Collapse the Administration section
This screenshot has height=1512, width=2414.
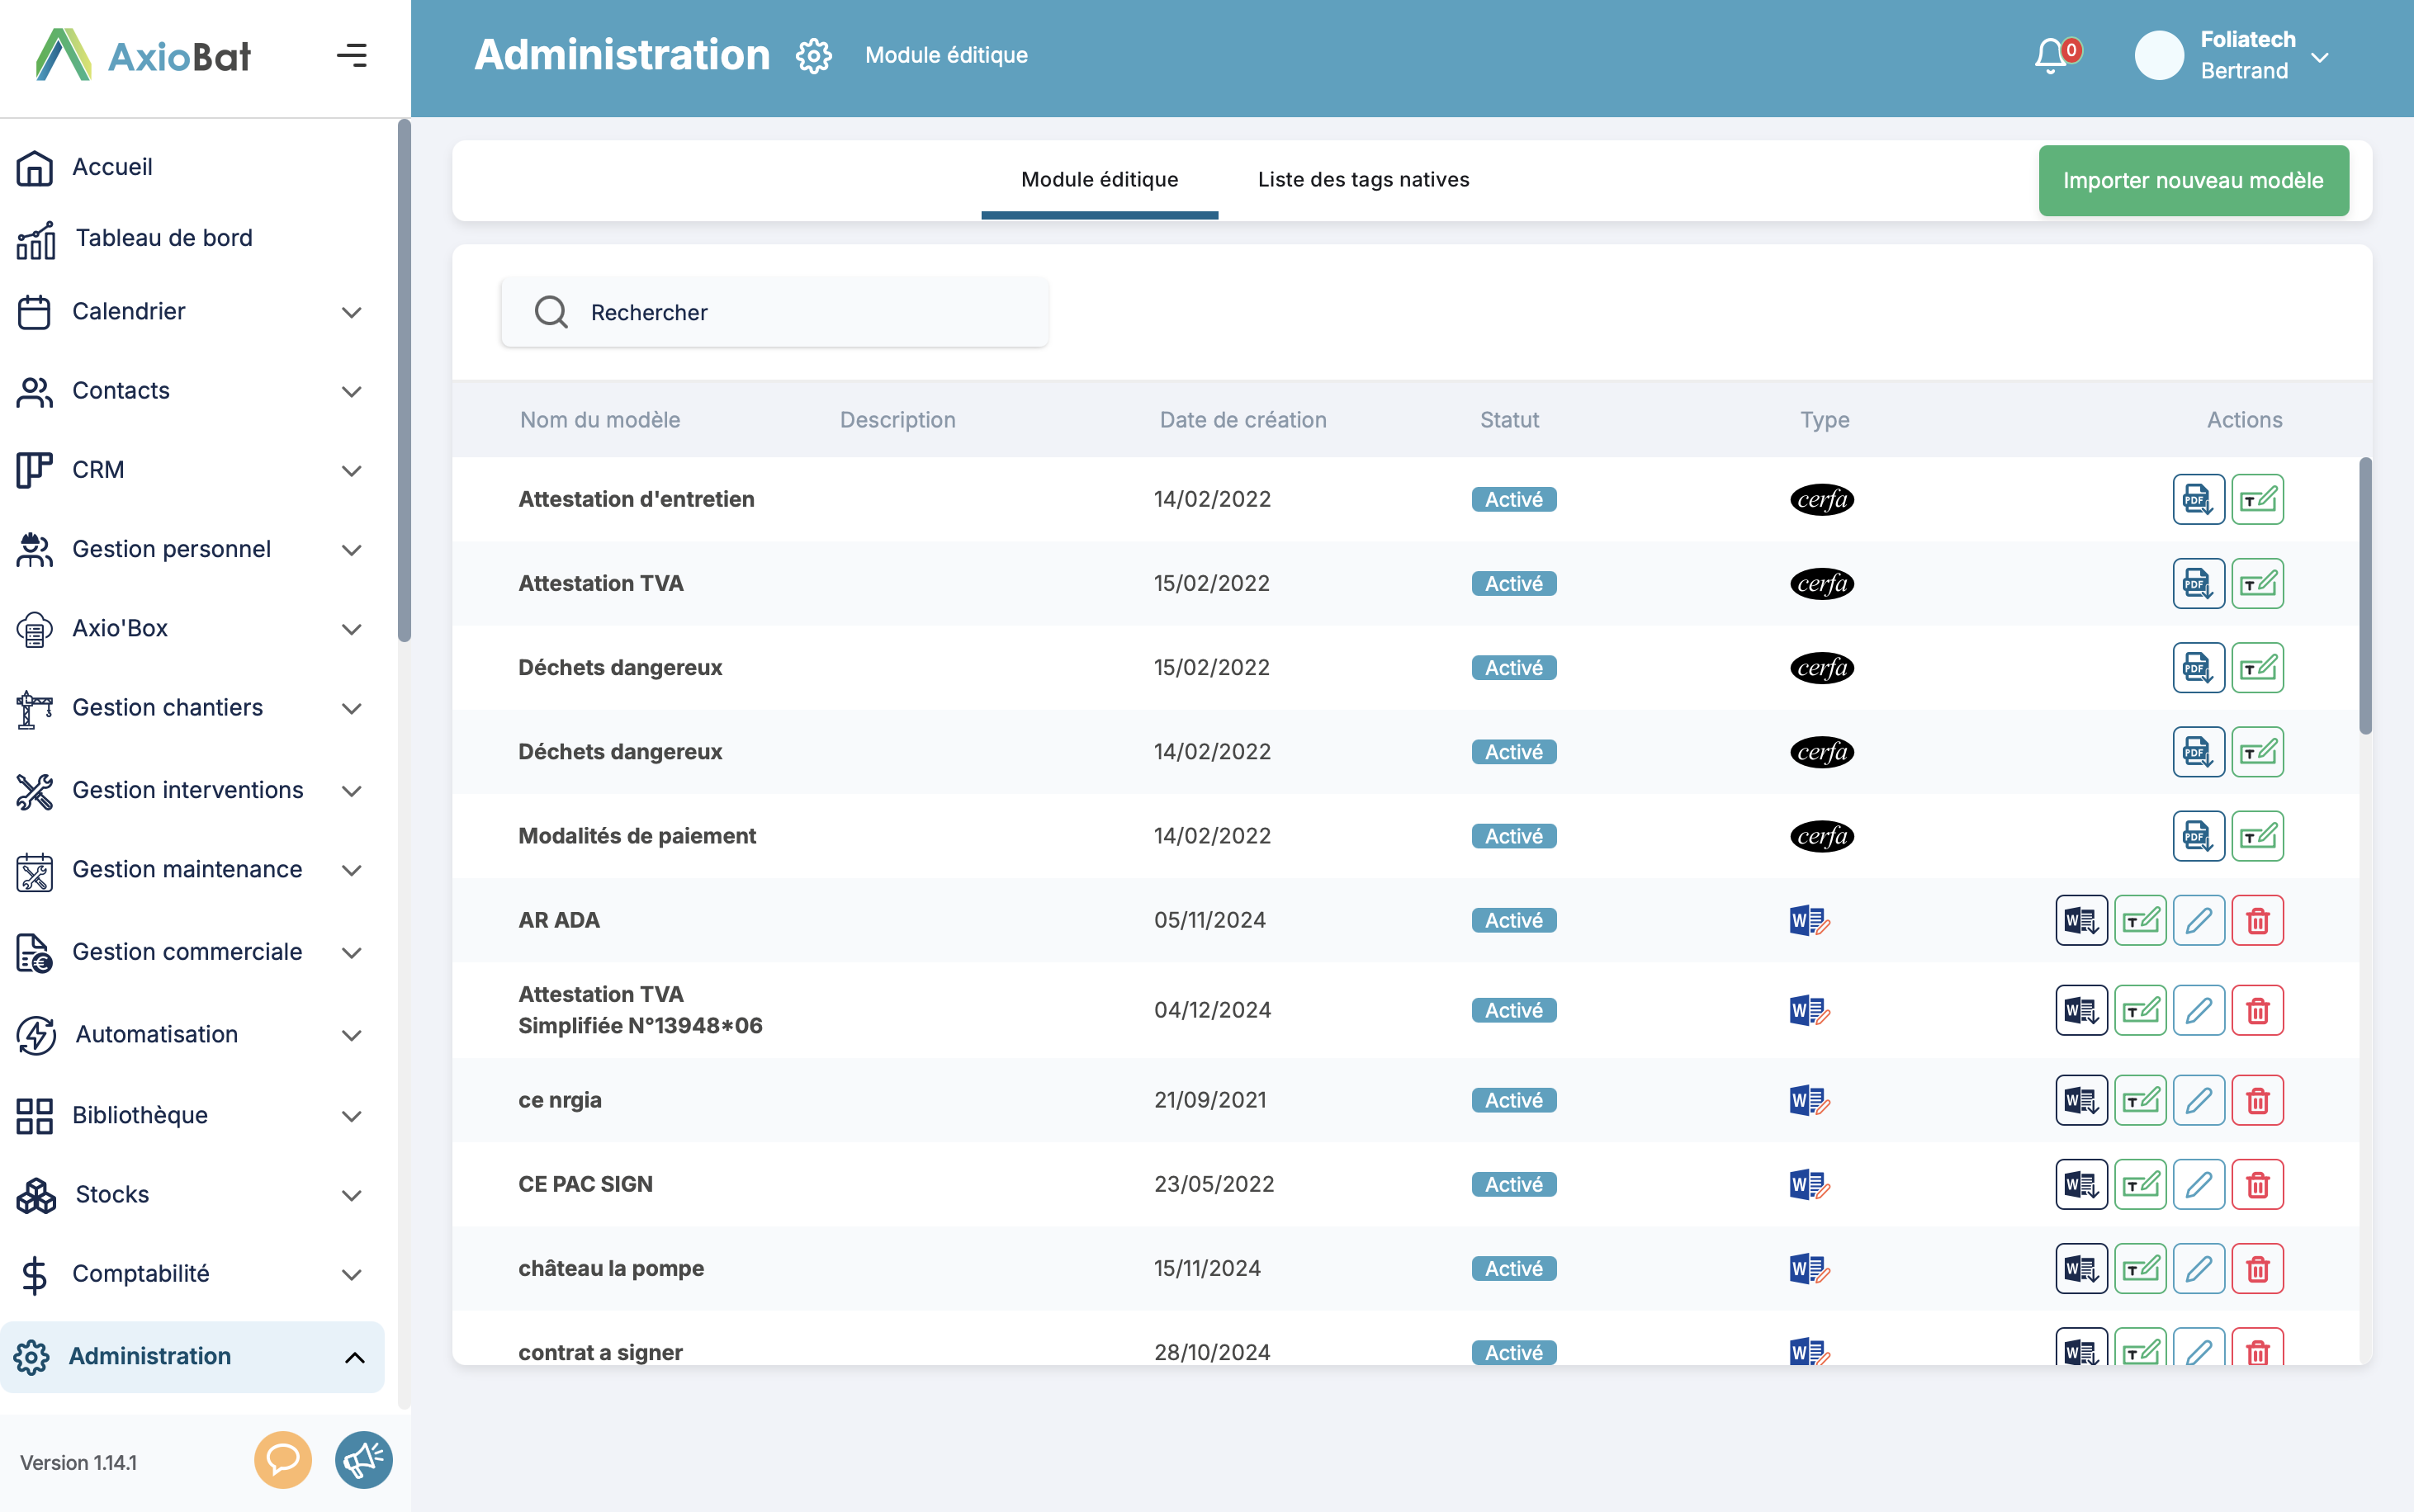click(x=354, y=1357)
